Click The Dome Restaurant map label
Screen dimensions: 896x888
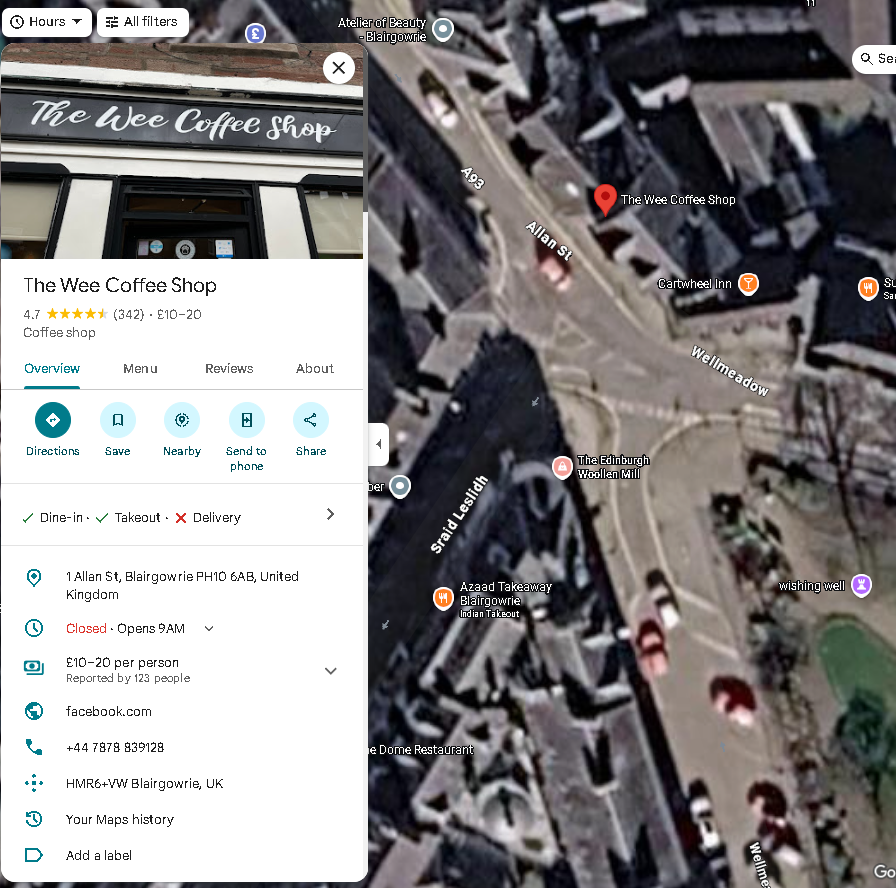click(421, 750)
